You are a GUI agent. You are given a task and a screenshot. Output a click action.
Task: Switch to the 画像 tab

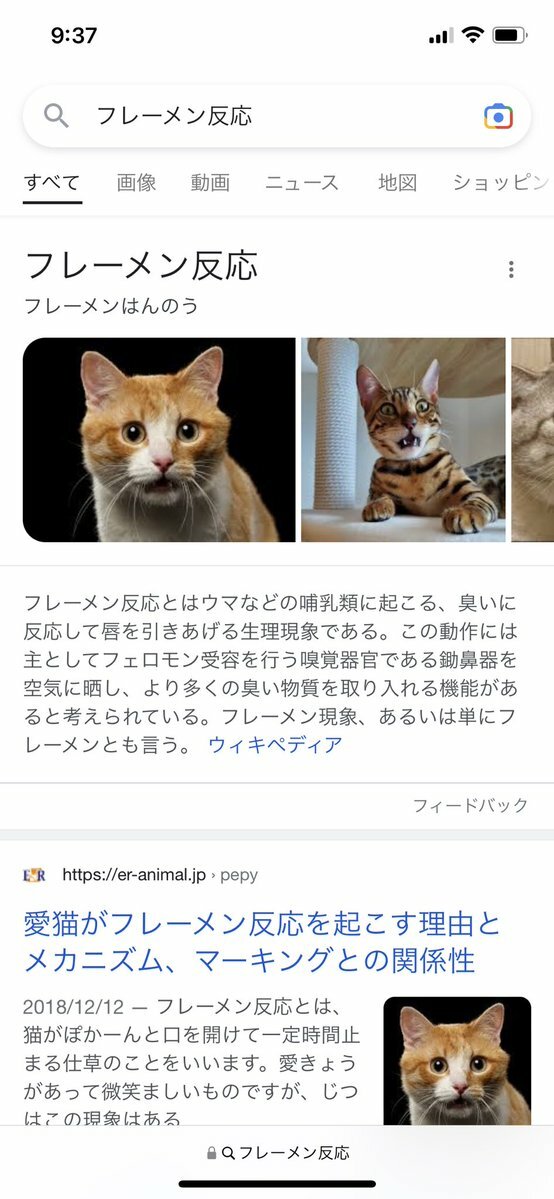[136, 183]
